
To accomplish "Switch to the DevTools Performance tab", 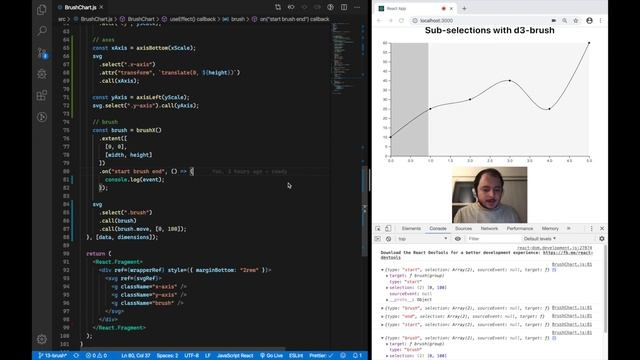I will pyautogui.click(x=520, y=229).
